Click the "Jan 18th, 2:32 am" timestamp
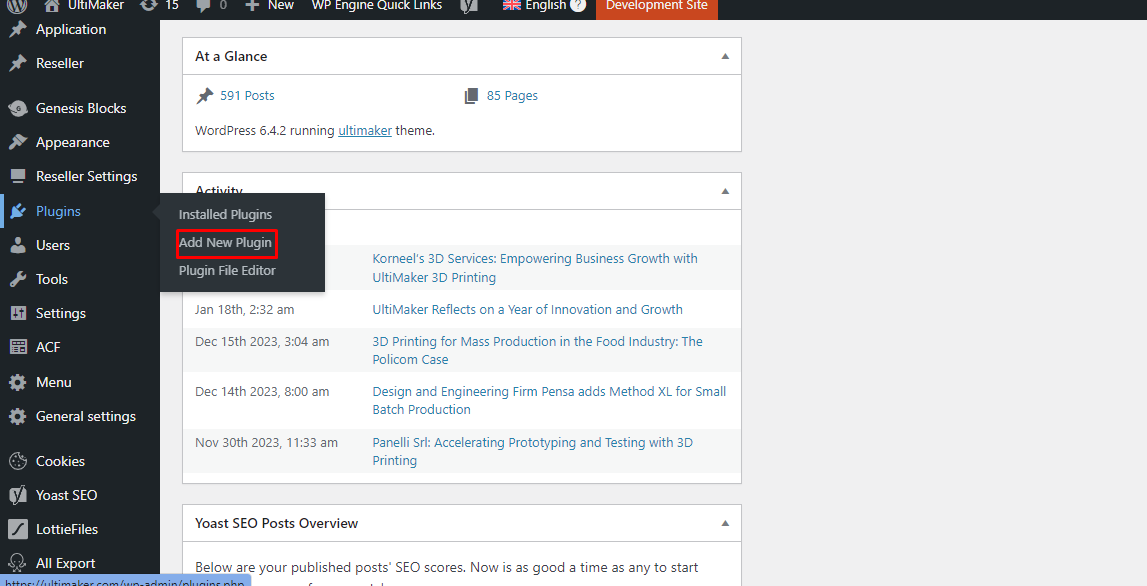The width and height of the screenshot is (1147, 586). (244, 309)
